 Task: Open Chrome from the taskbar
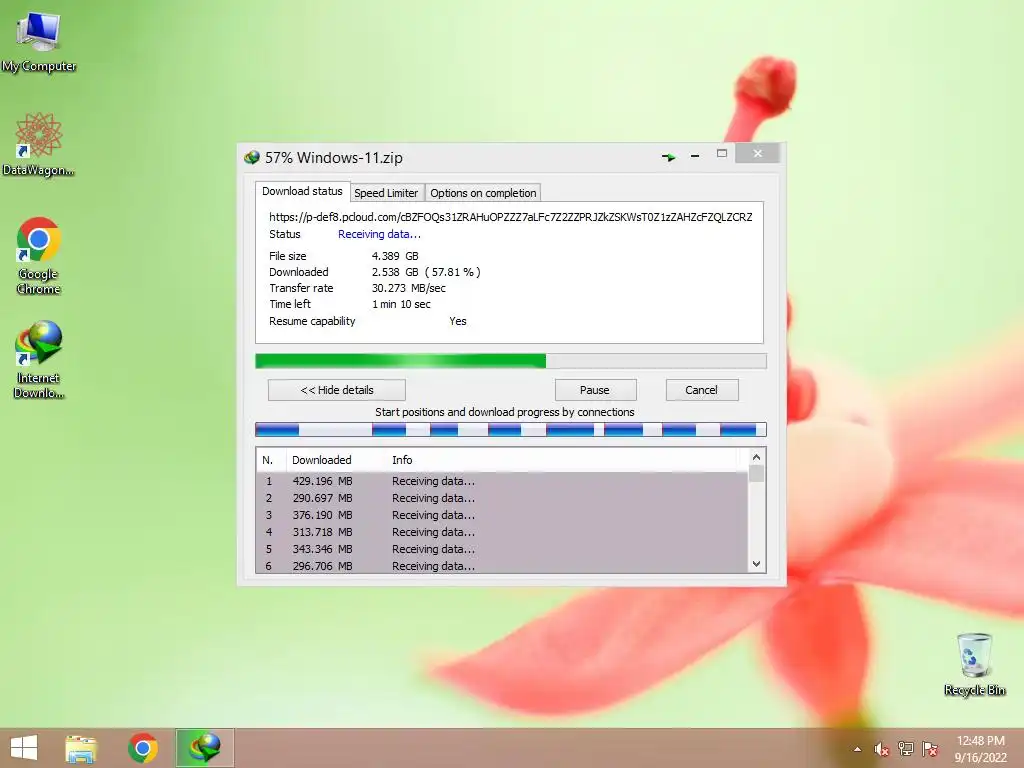(142, 748)
